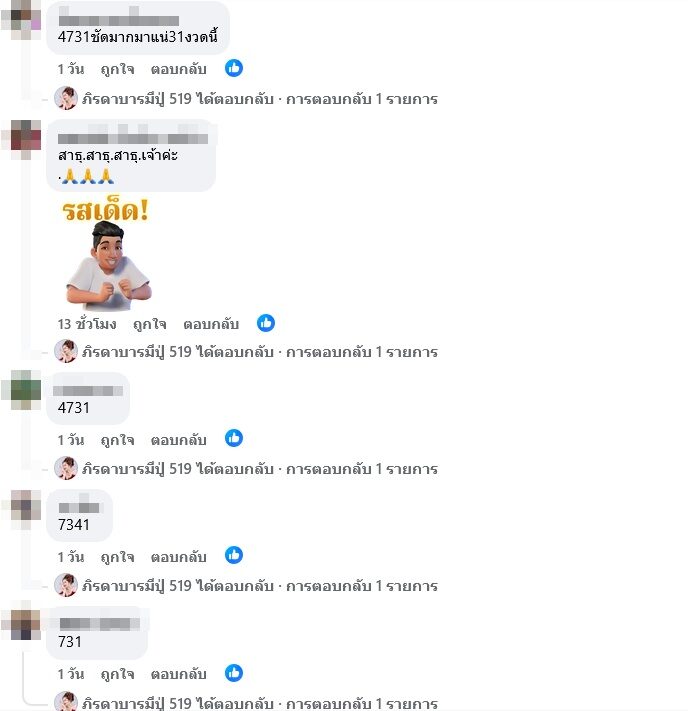Click like reaction icon on first 4731 comment
This screenshot has height=711, width=688.
(x=234, y=68)
